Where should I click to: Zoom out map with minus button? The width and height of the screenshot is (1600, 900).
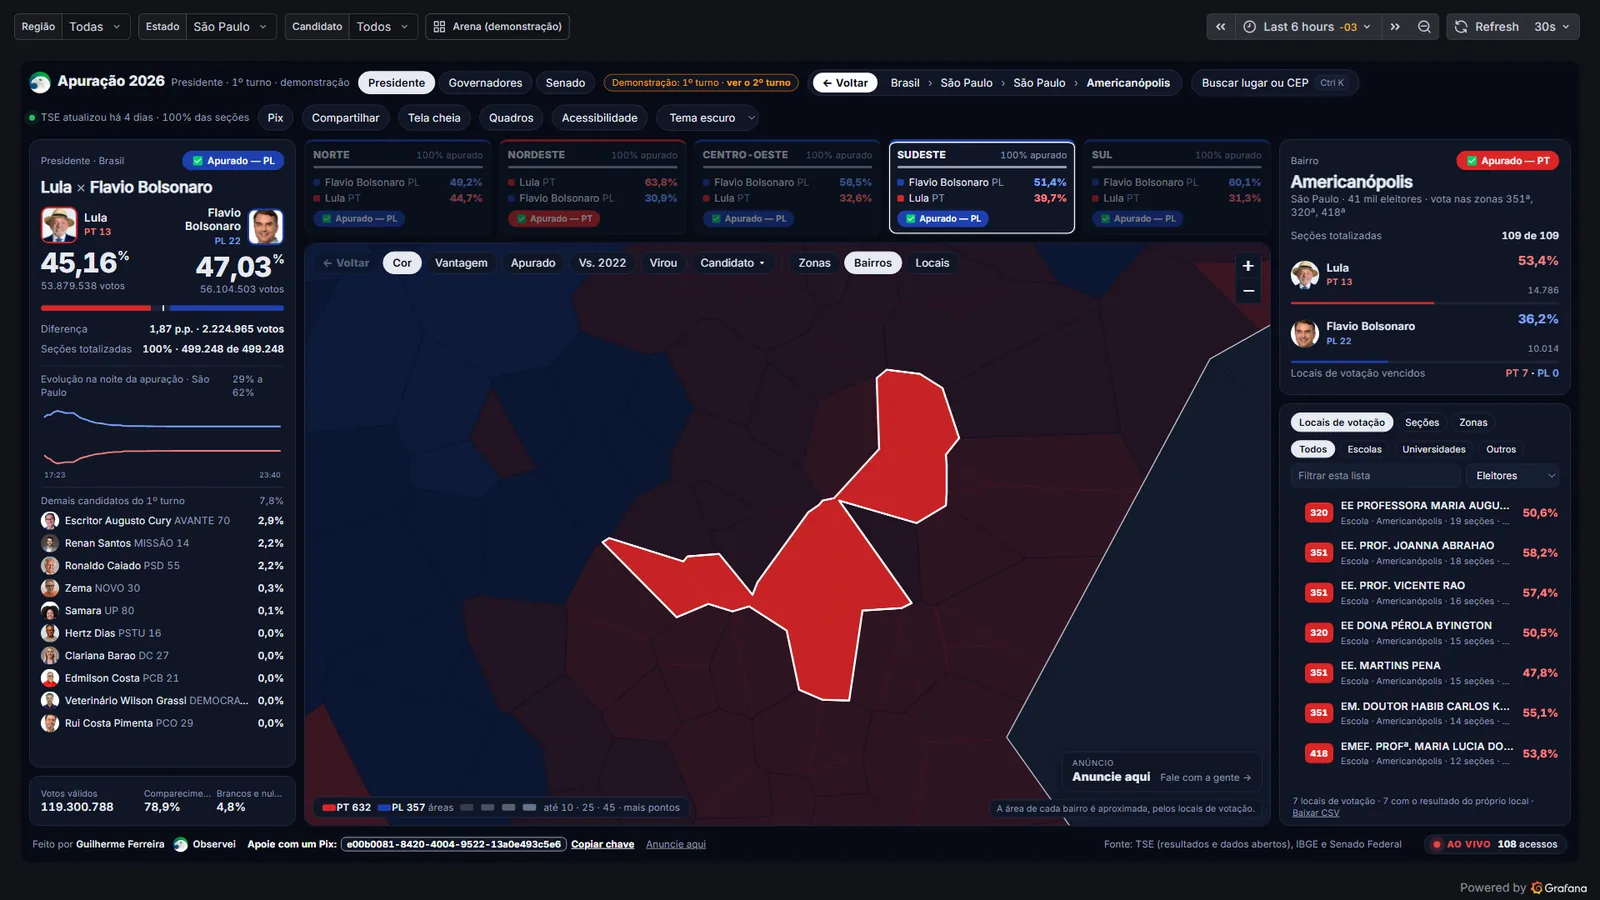[x=1248, y=291]
